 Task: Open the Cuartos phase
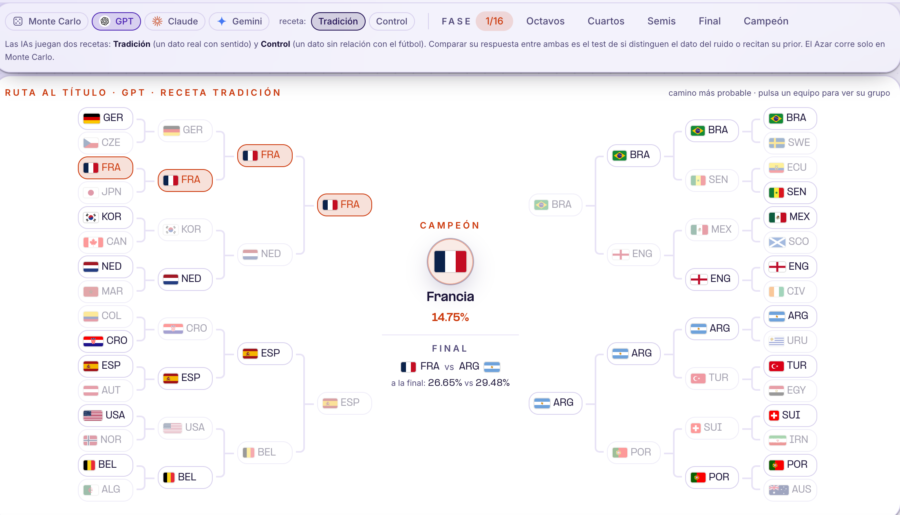pyautogui.click(x=606, y=21)
